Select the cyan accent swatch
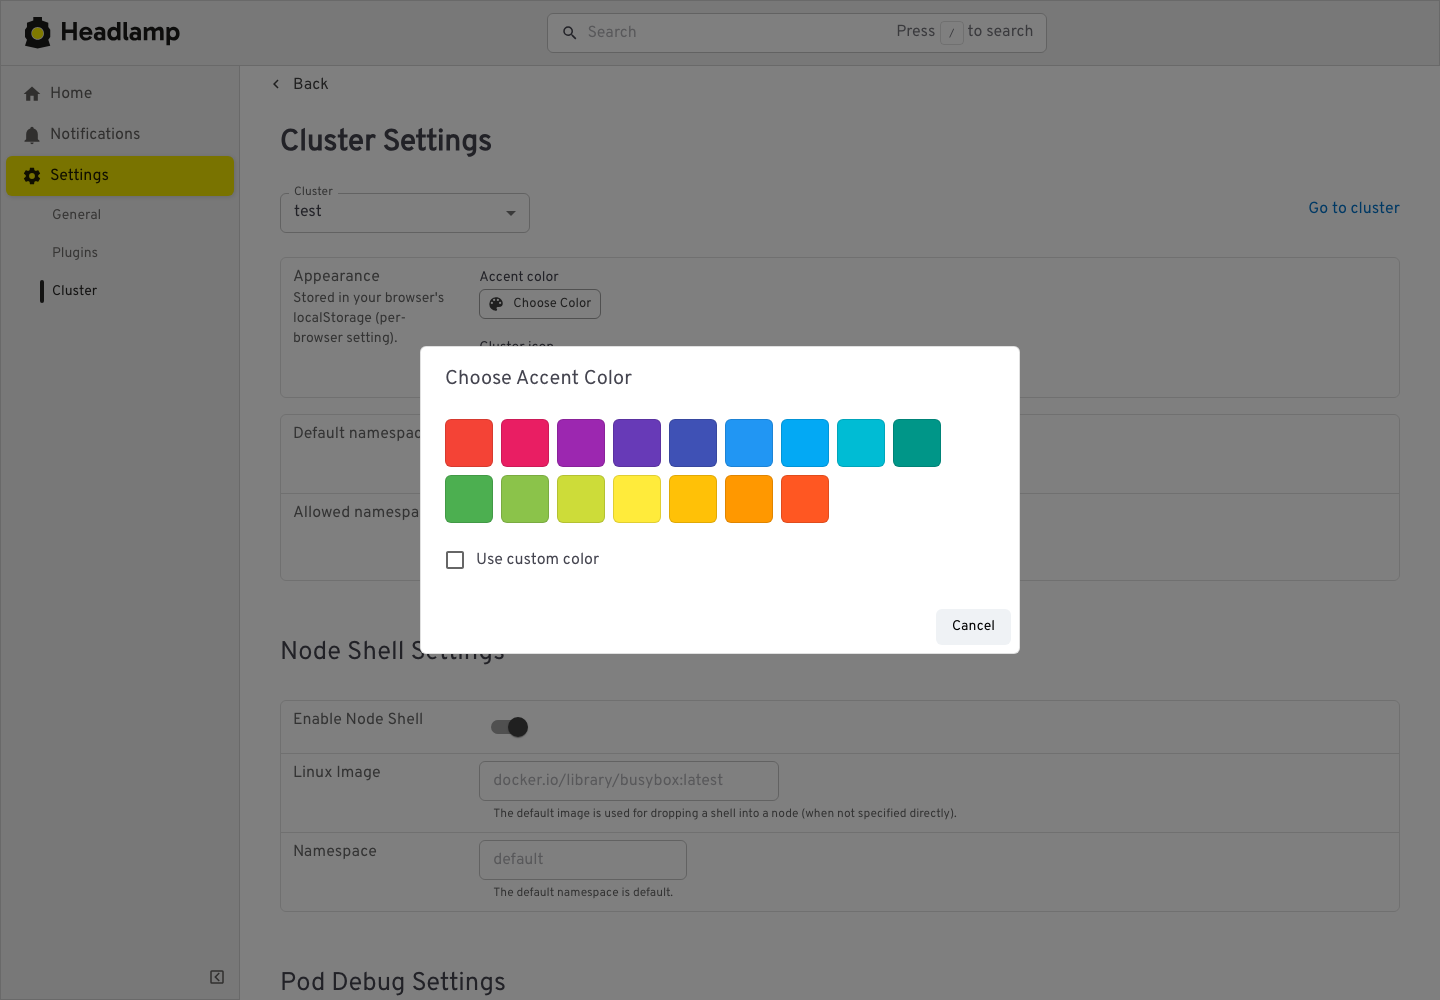This screenshot has width=1440, height=1000. click(861, 443)
